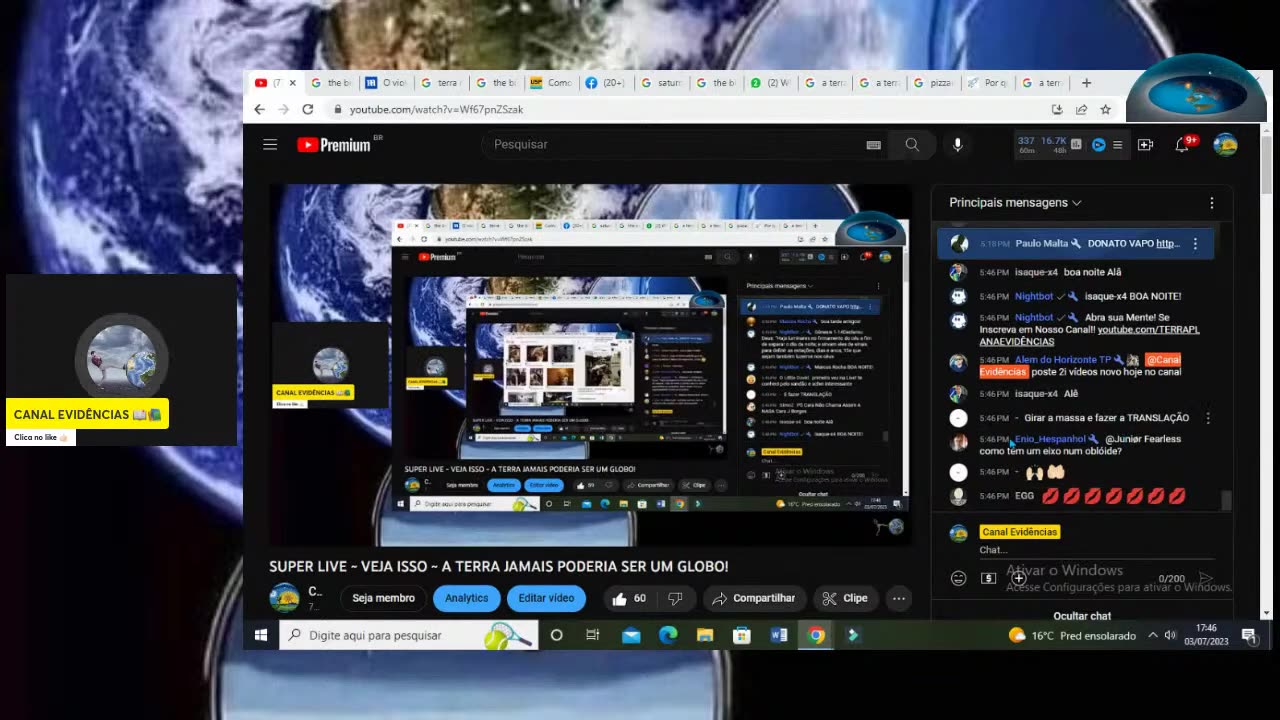1280x720 pixels.
Task: Open the YouTube hamburger guide menu
Action: click(270, 145)
